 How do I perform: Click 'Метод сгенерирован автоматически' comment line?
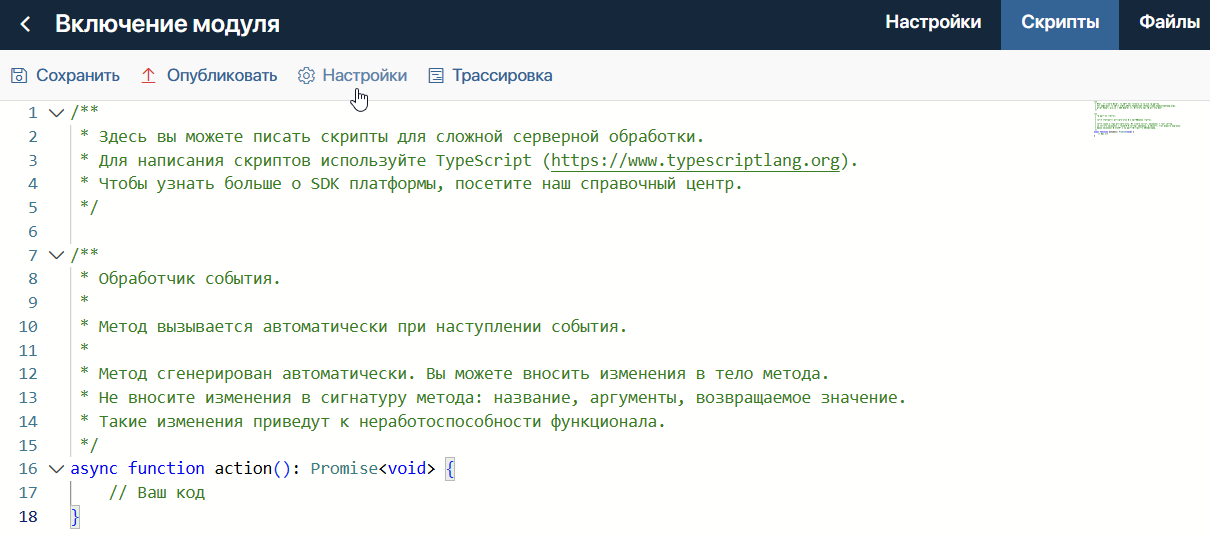click(x=454, y=374)
